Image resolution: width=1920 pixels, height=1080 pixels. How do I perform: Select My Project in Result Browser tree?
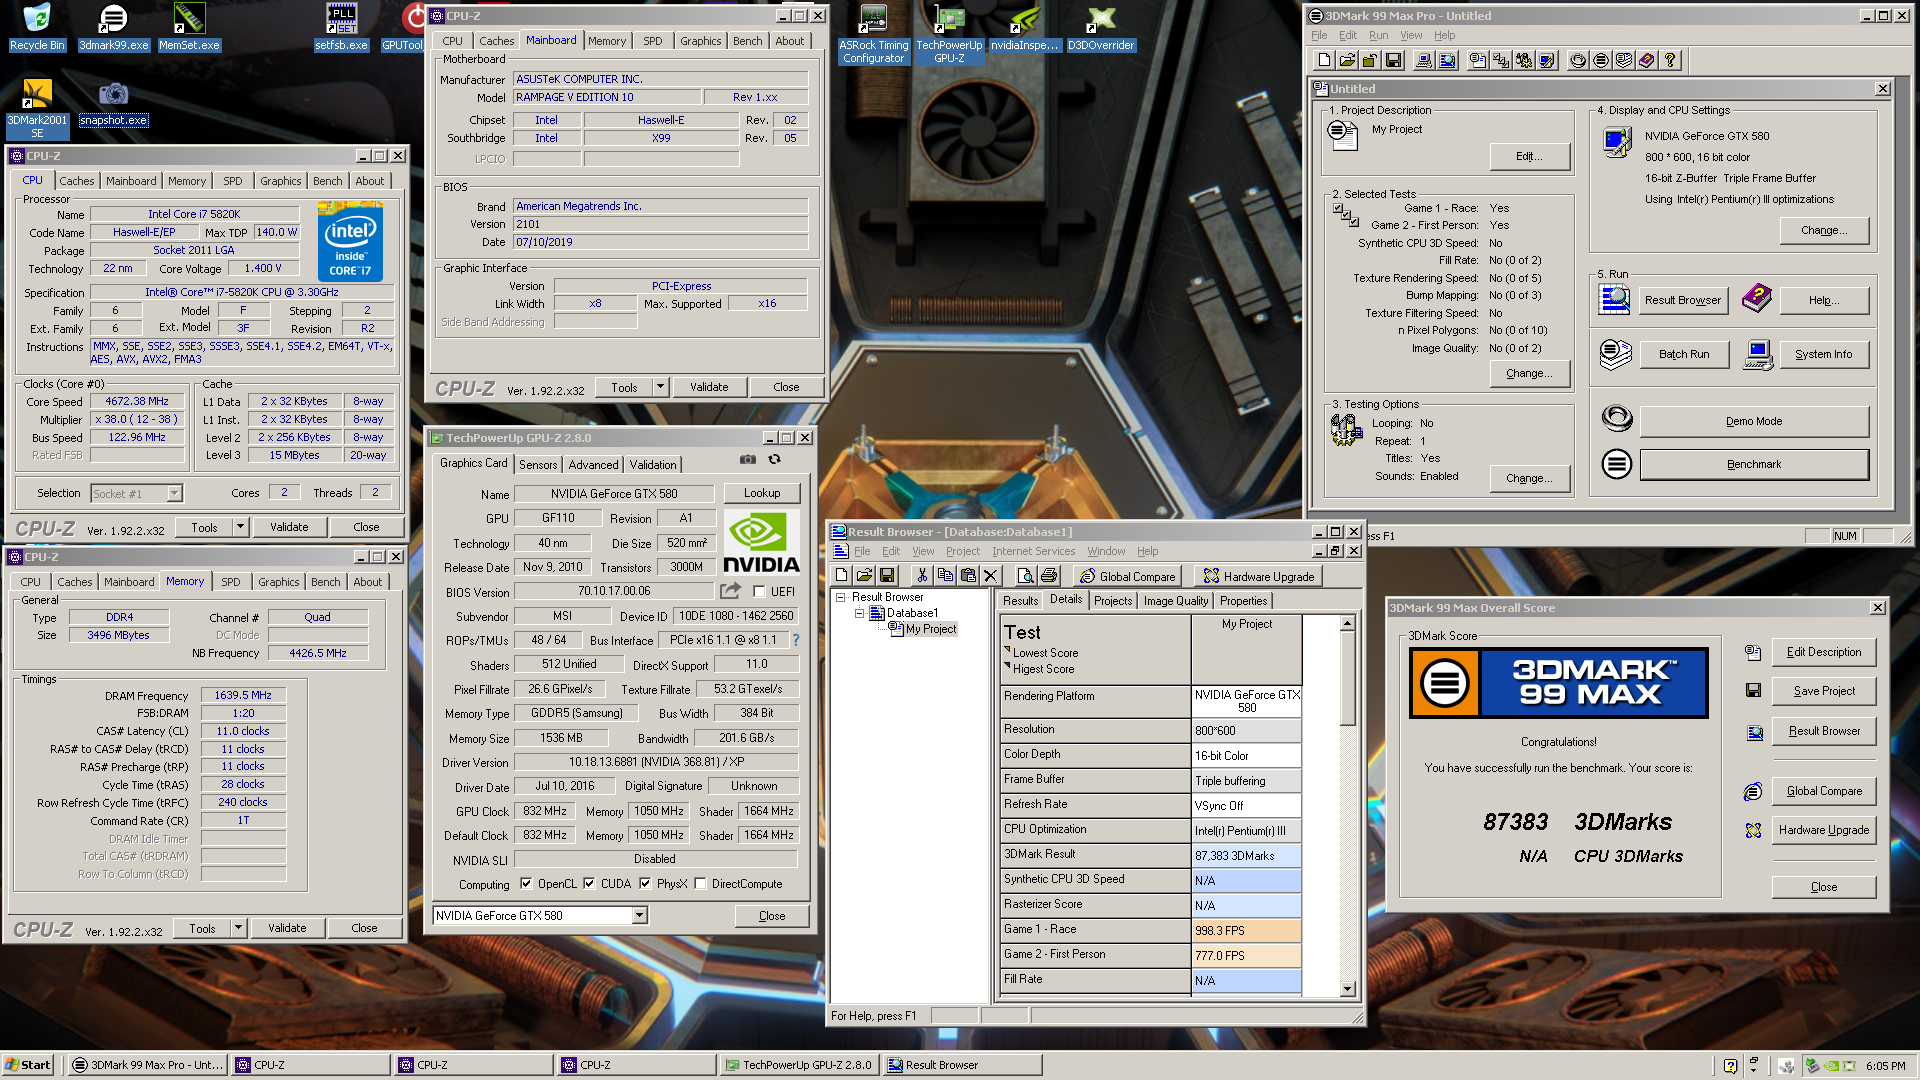click(x=930, y=629)
